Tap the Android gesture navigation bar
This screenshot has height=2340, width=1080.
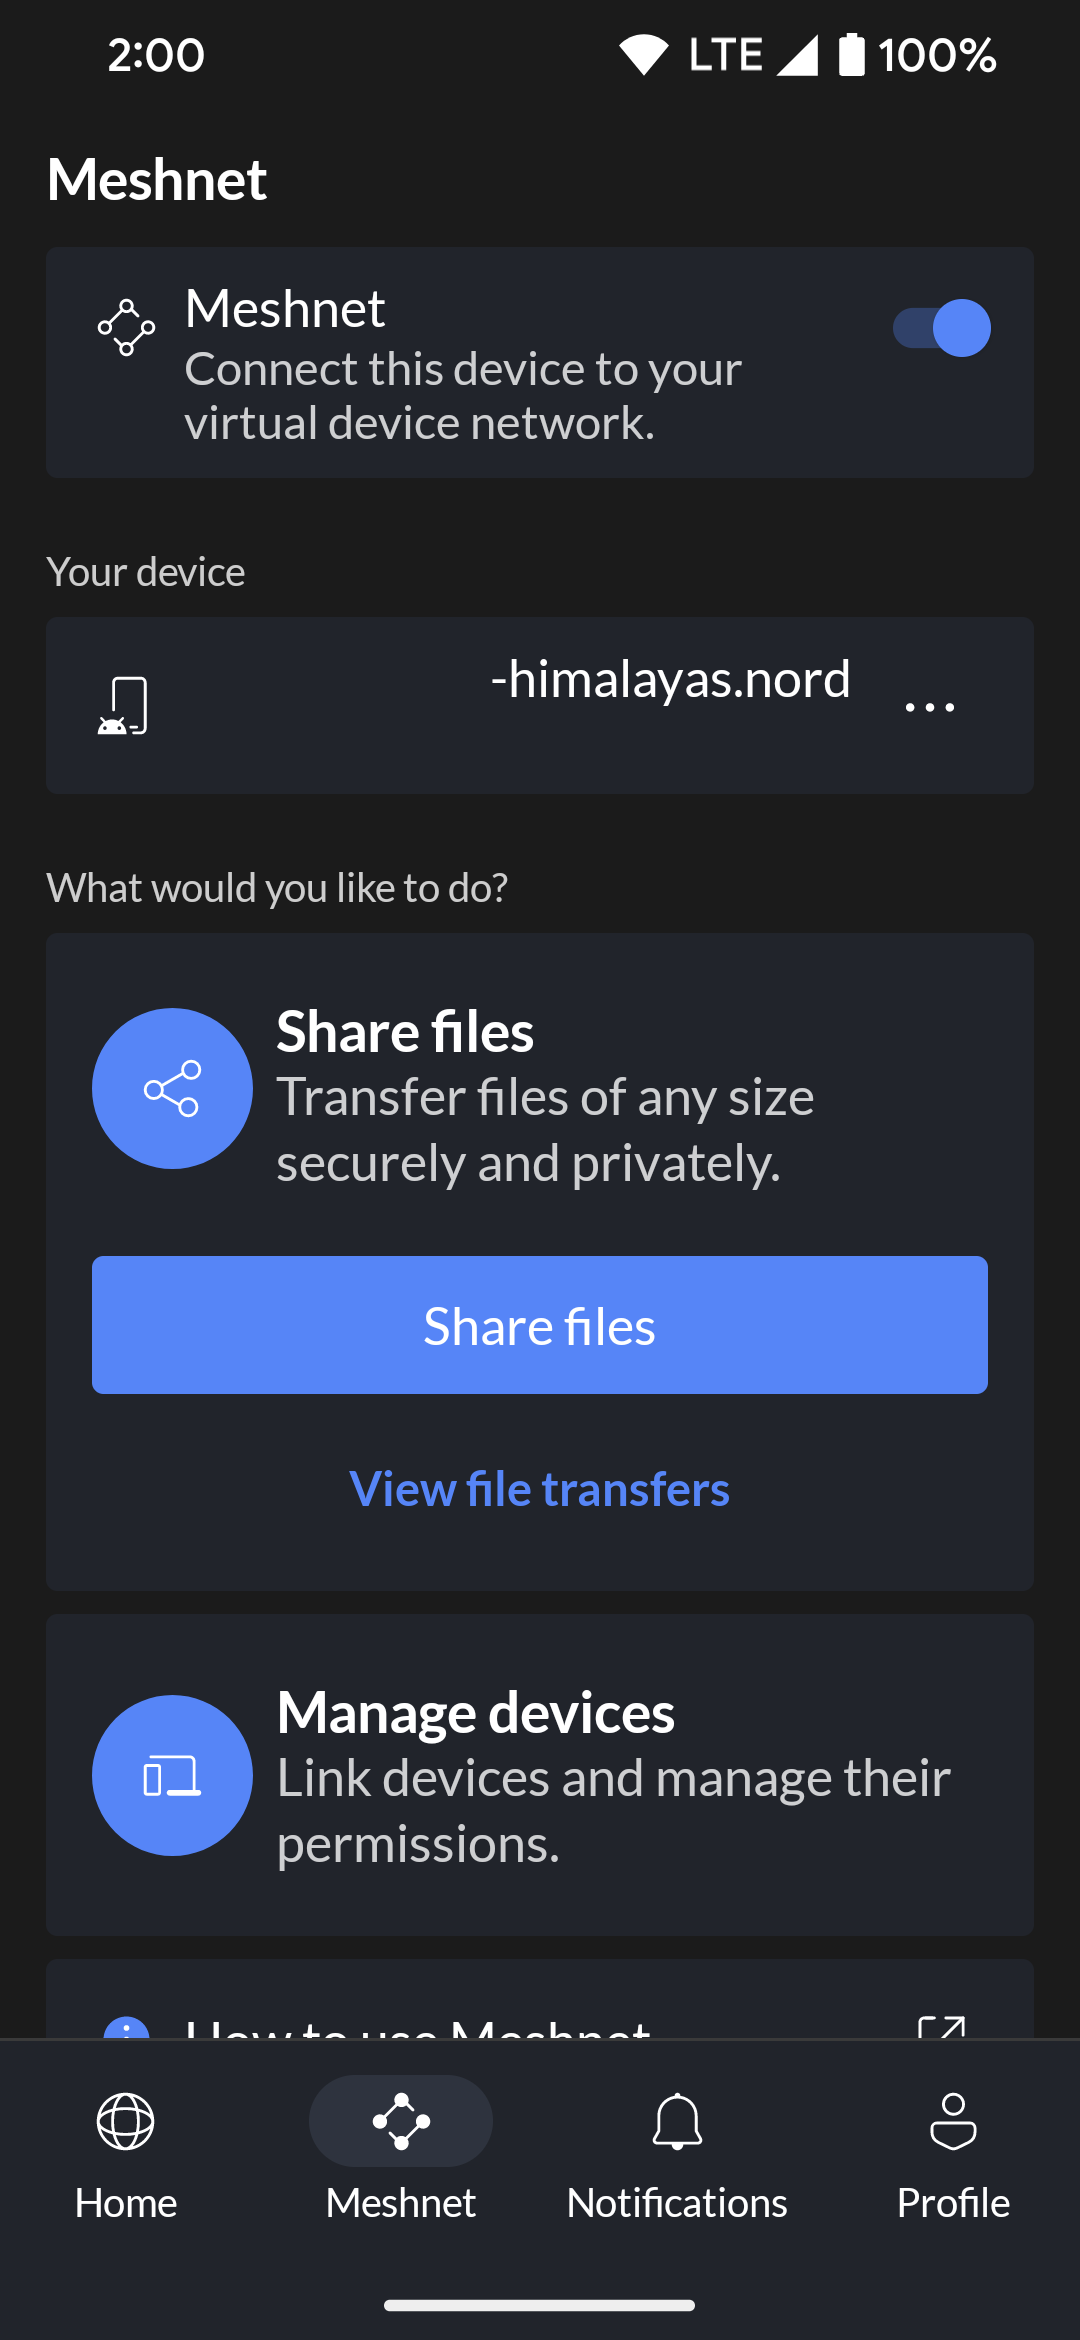coord(540,2306)
